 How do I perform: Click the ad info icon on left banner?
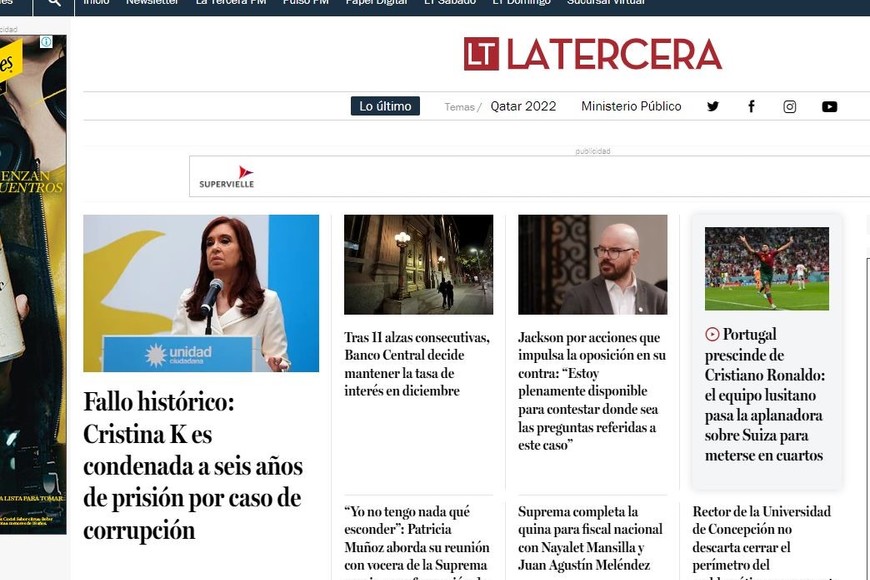click(x=46, y=42)
